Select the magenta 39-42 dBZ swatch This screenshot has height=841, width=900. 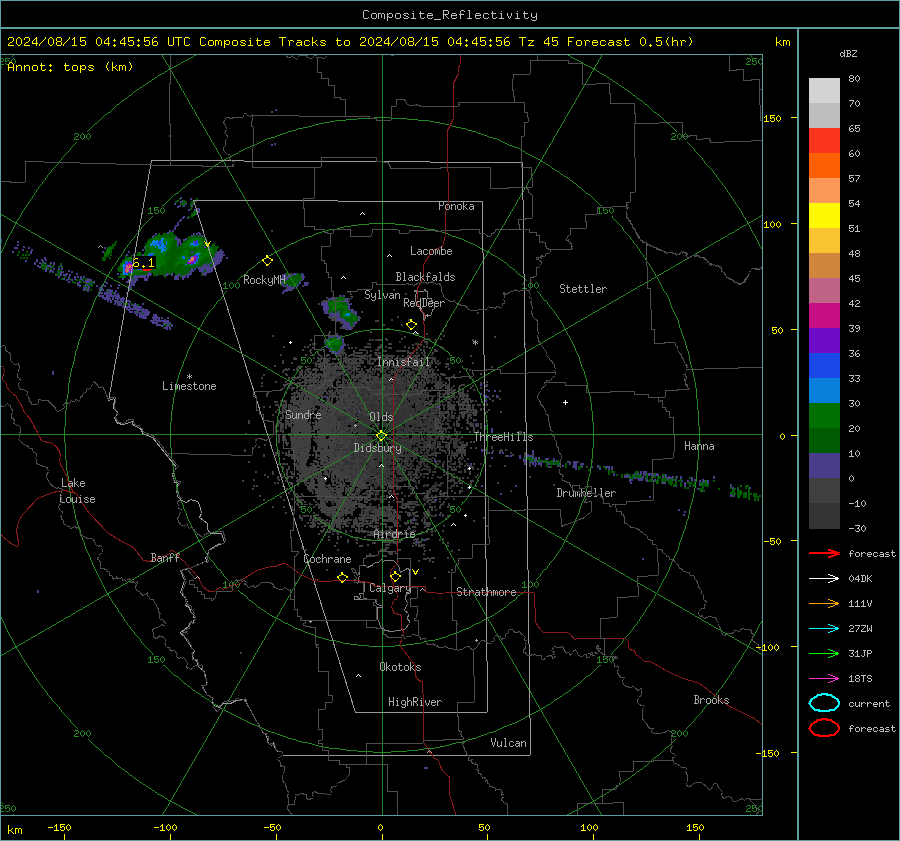(x=824, y=316)
